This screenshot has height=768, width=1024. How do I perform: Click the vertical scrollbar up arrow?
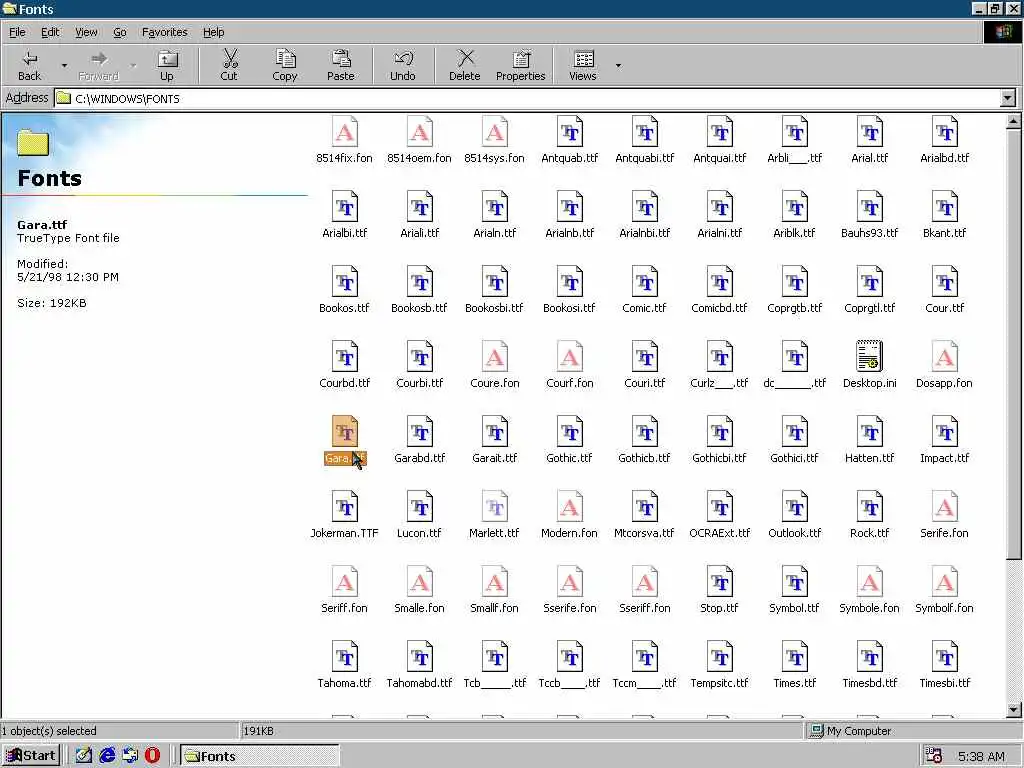(1014, 121)
